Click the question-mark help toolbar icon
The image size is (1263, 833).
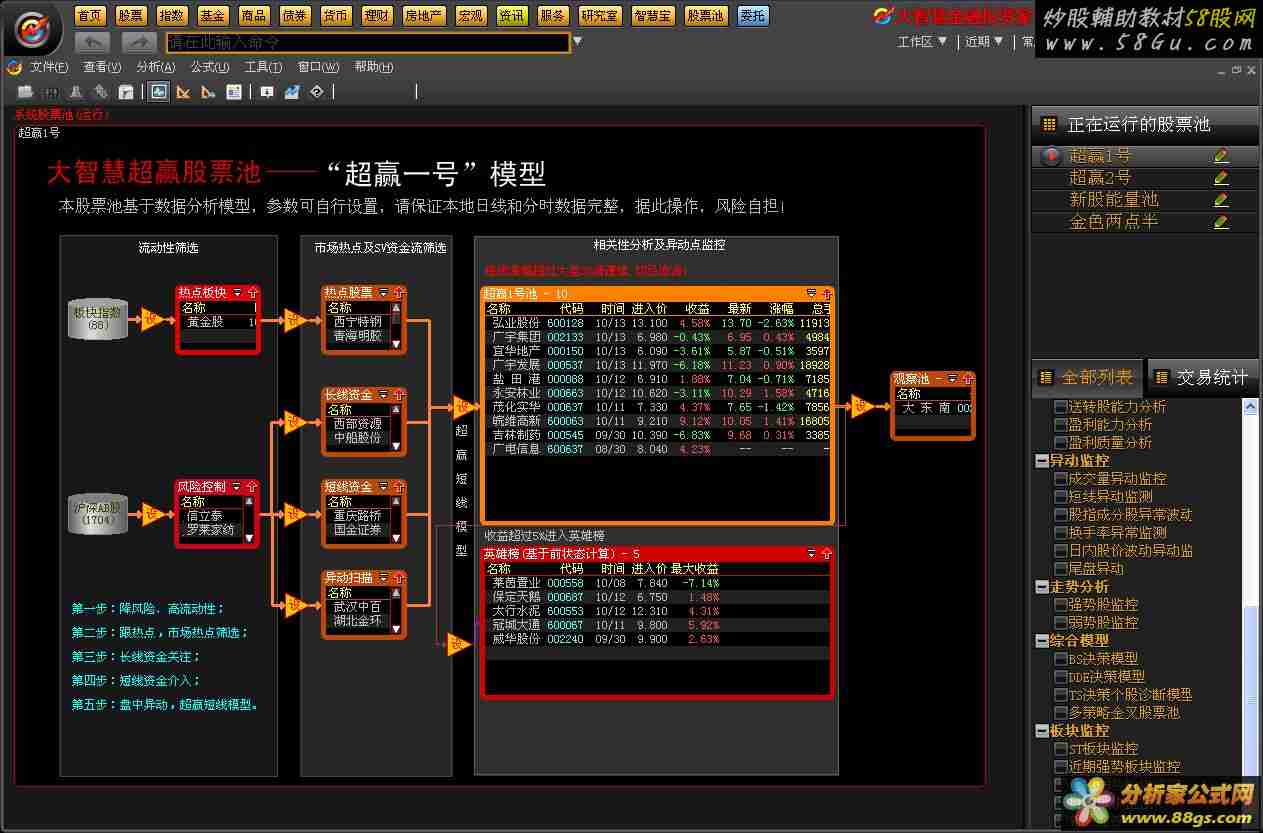coord(317,92)
